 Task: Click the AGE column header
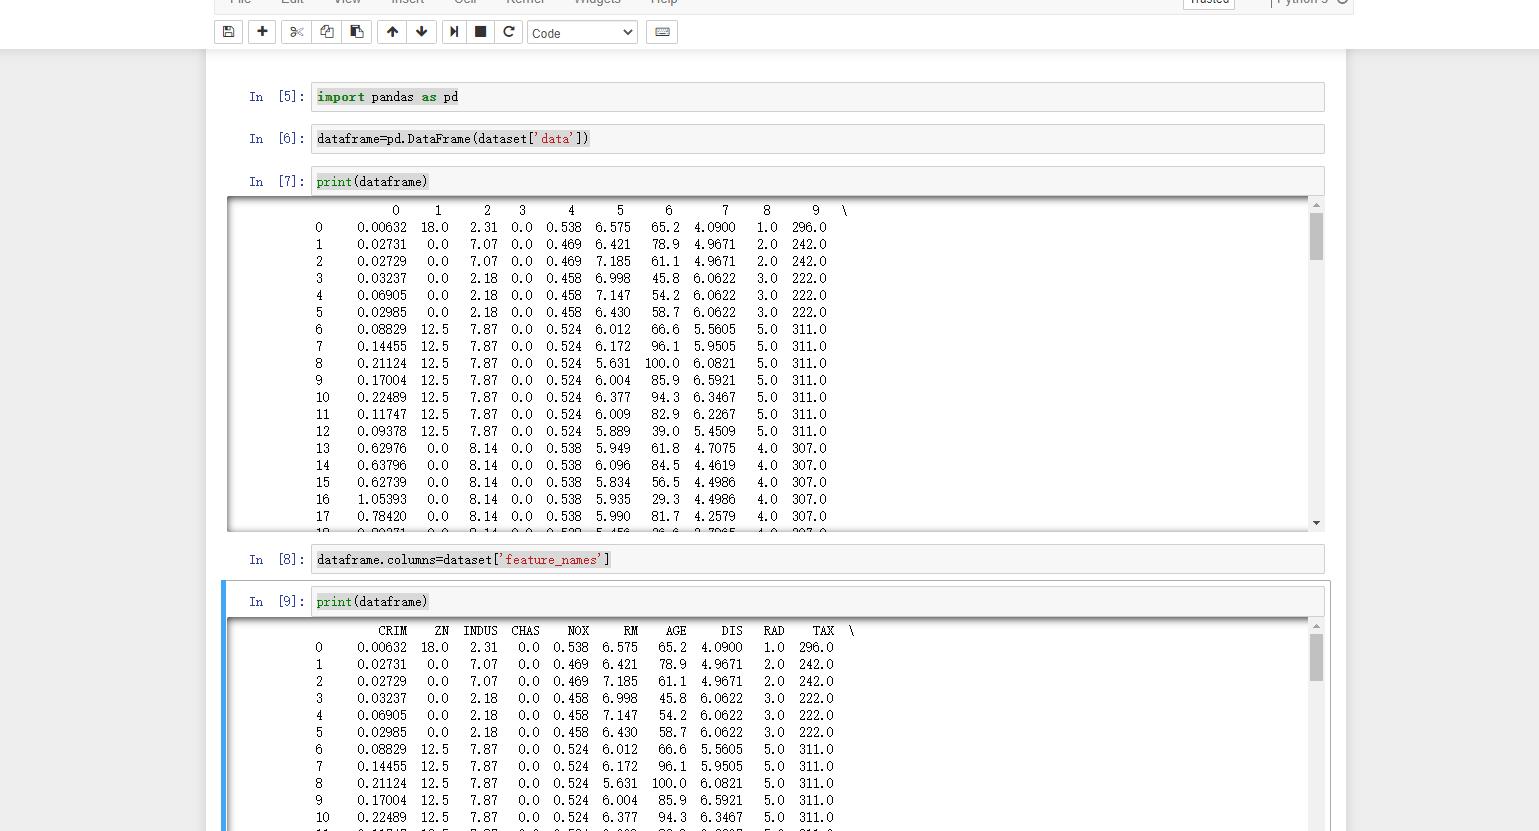pos(676,631)
